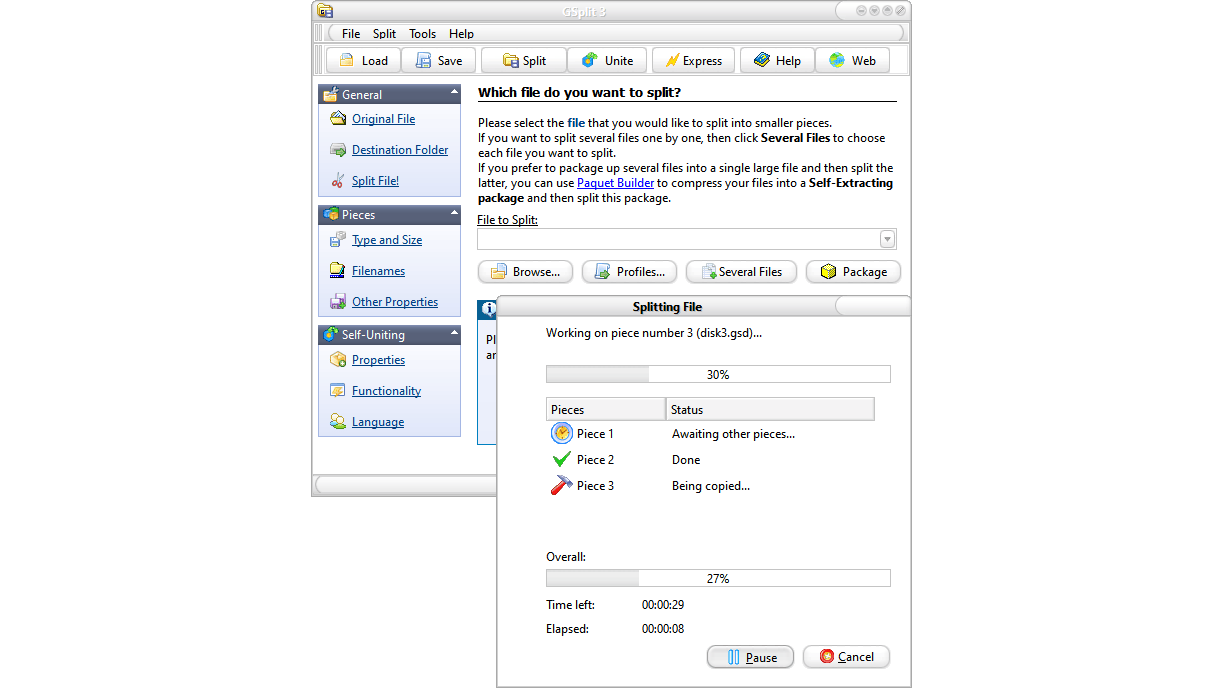Open the Type and Size link
Viewport: 1223px width, 688px height.
pos(387,240)
